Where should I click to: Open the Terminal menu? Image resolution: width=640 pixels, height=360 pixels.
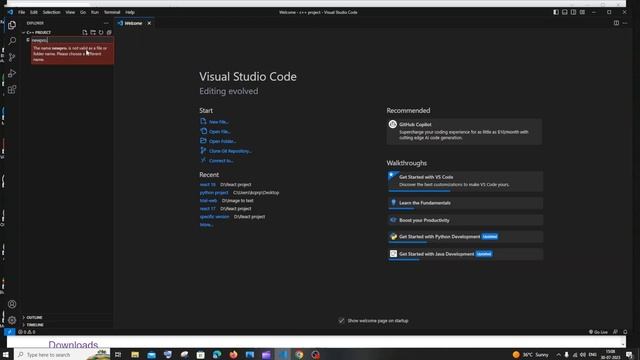pos(112,12)
